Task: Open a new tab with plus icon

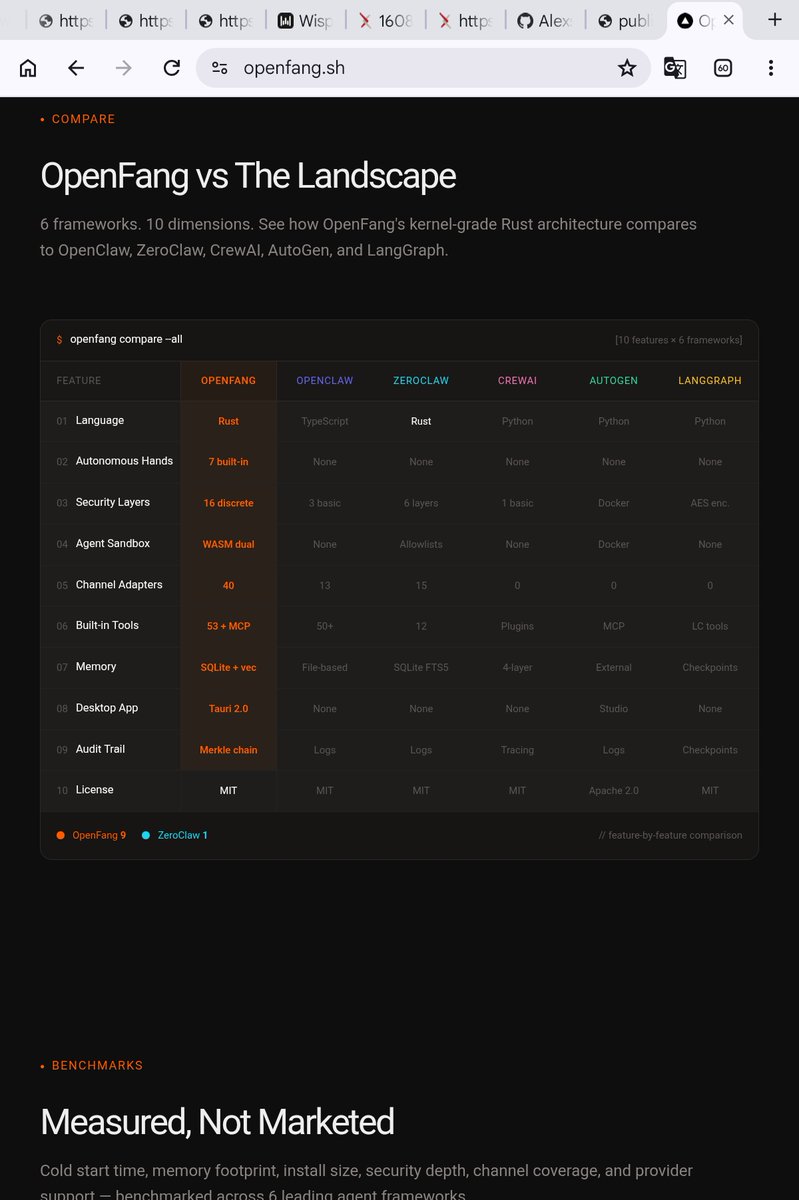Action: [775, 20]
